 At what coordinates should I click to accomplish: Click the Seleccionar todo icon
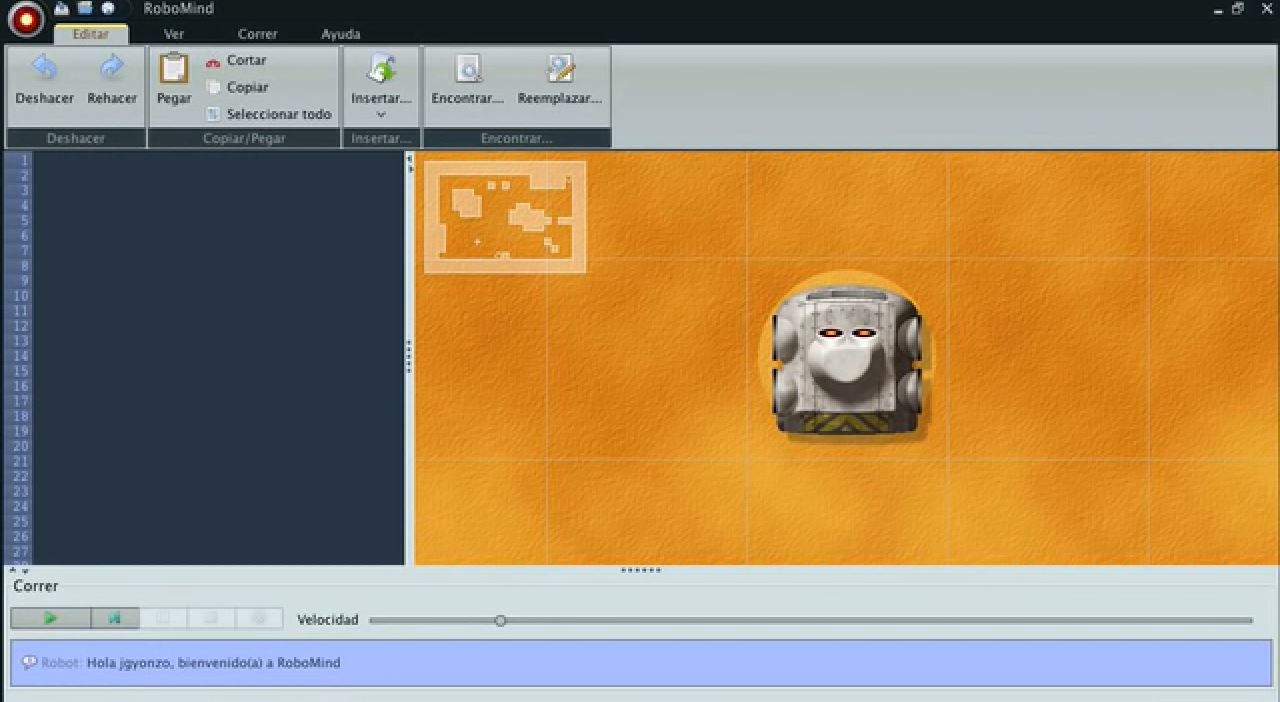(x=213, y=114)
